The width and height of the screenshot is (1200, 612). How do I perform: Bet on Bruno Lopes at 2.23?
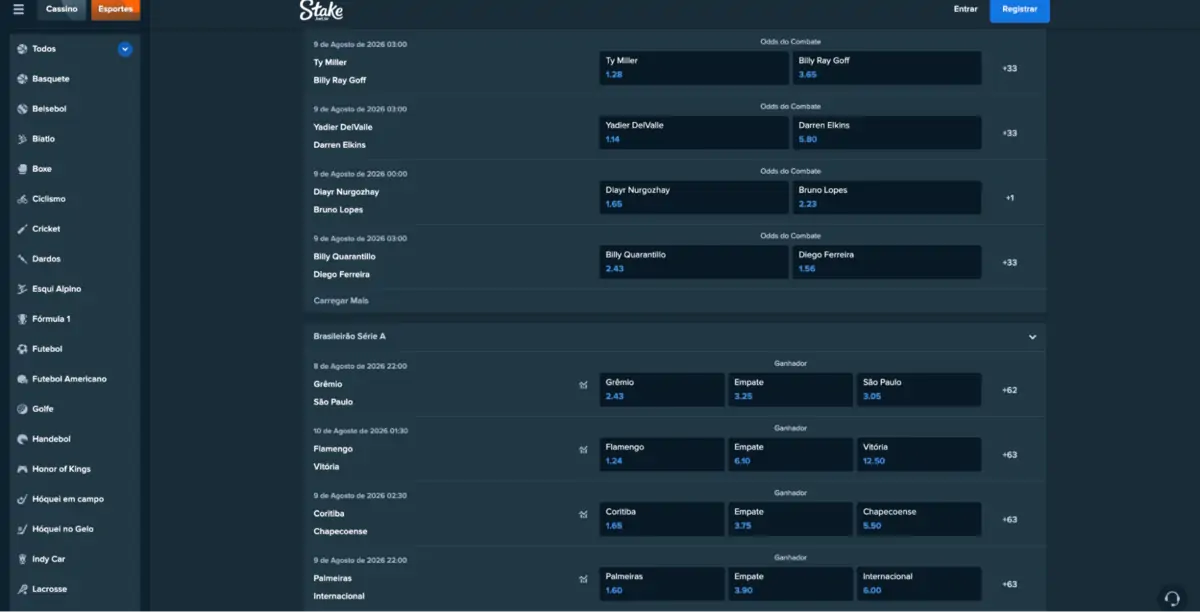point(887,197)
